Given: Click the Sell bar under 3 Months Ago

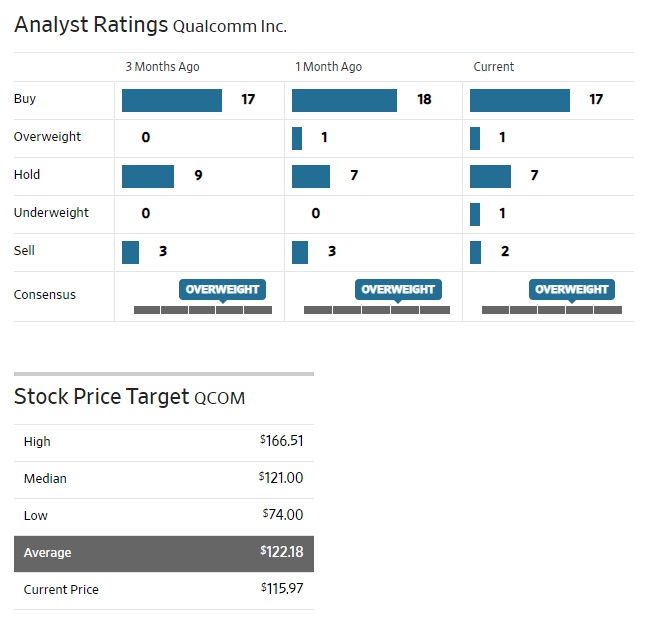Looking at the screenshot, I should tap(130, 252).
